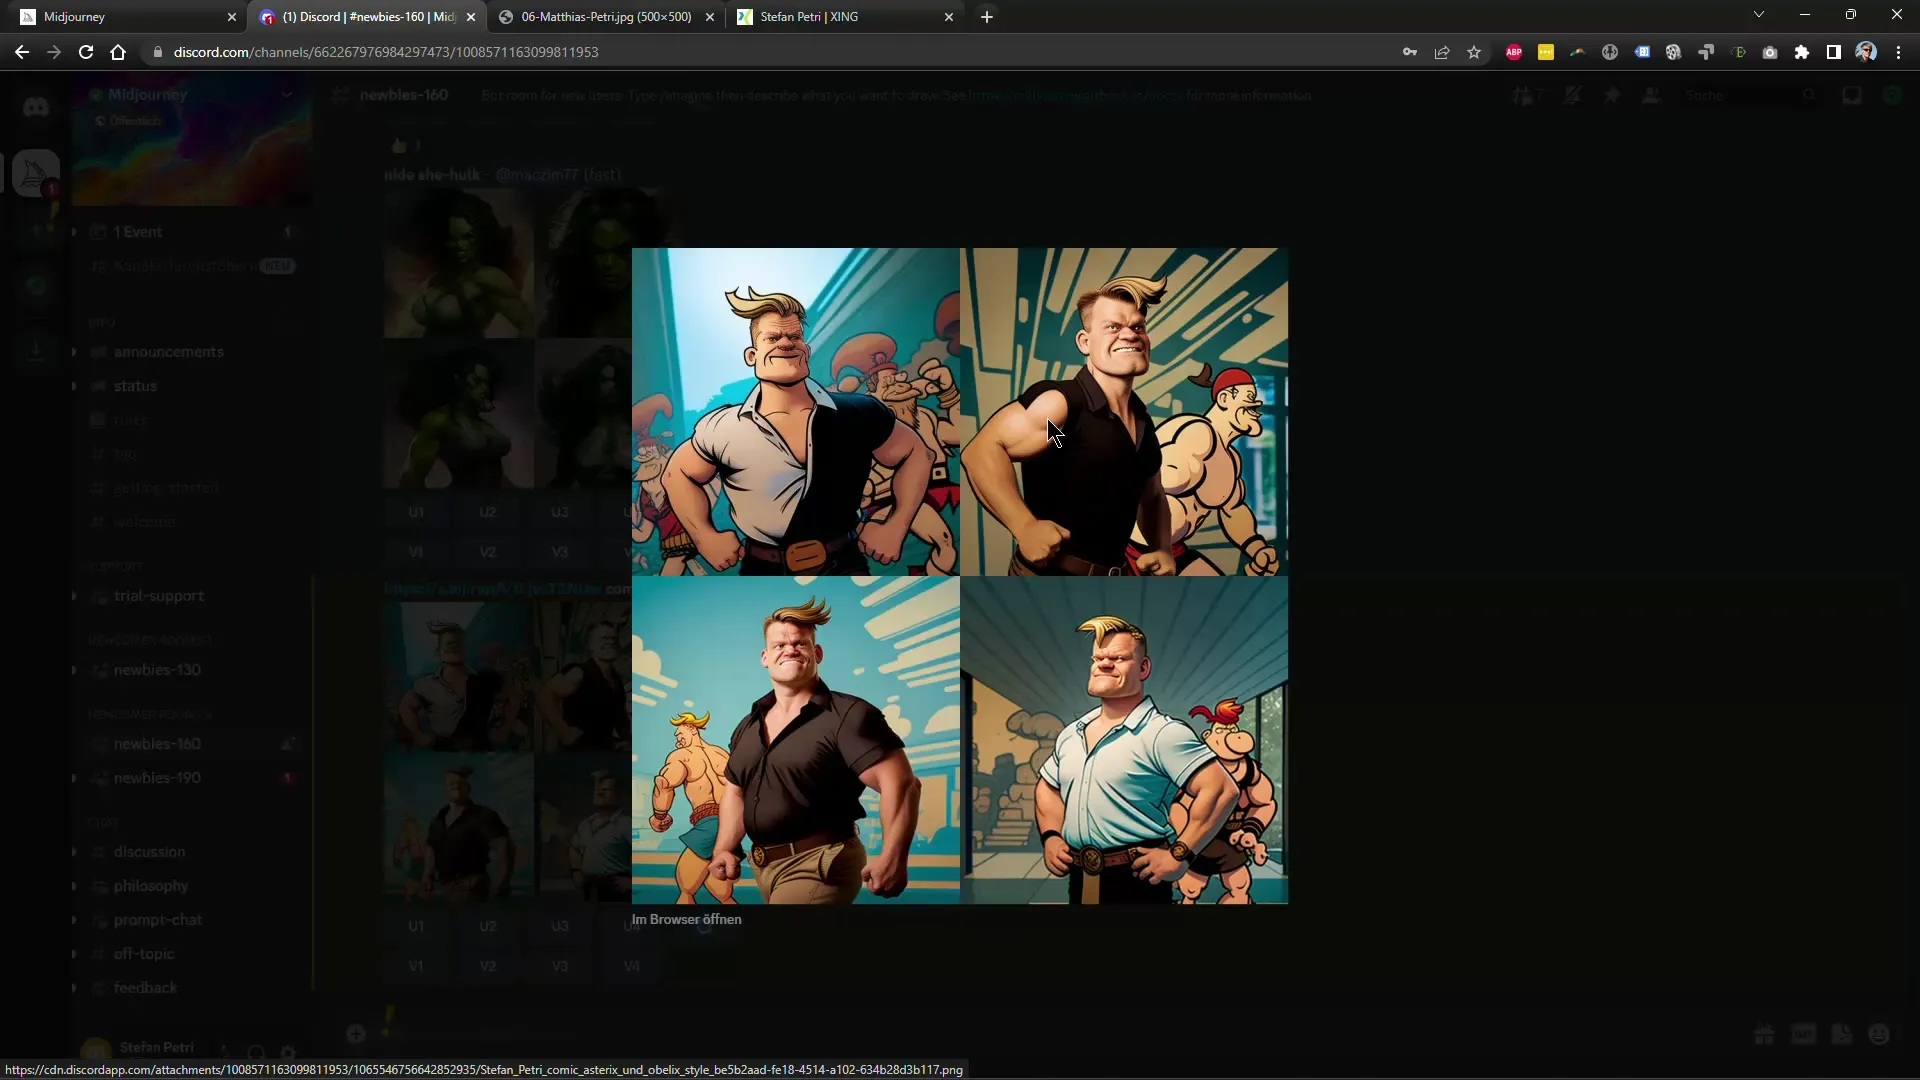Show the member list icon

click(1652, 96)
